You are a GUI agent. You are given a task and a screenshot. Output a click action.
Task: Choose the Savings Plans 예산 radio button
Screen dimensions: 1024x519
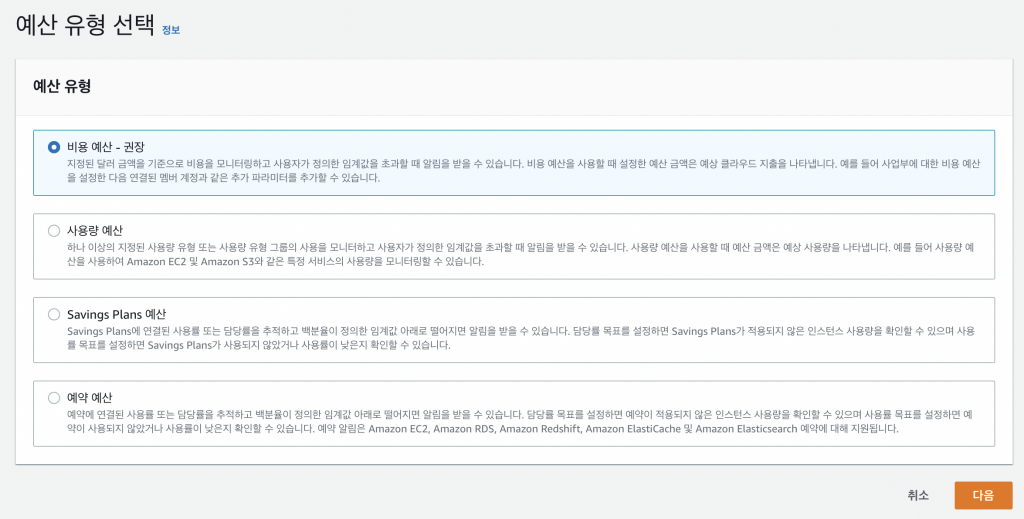[54, 314]
